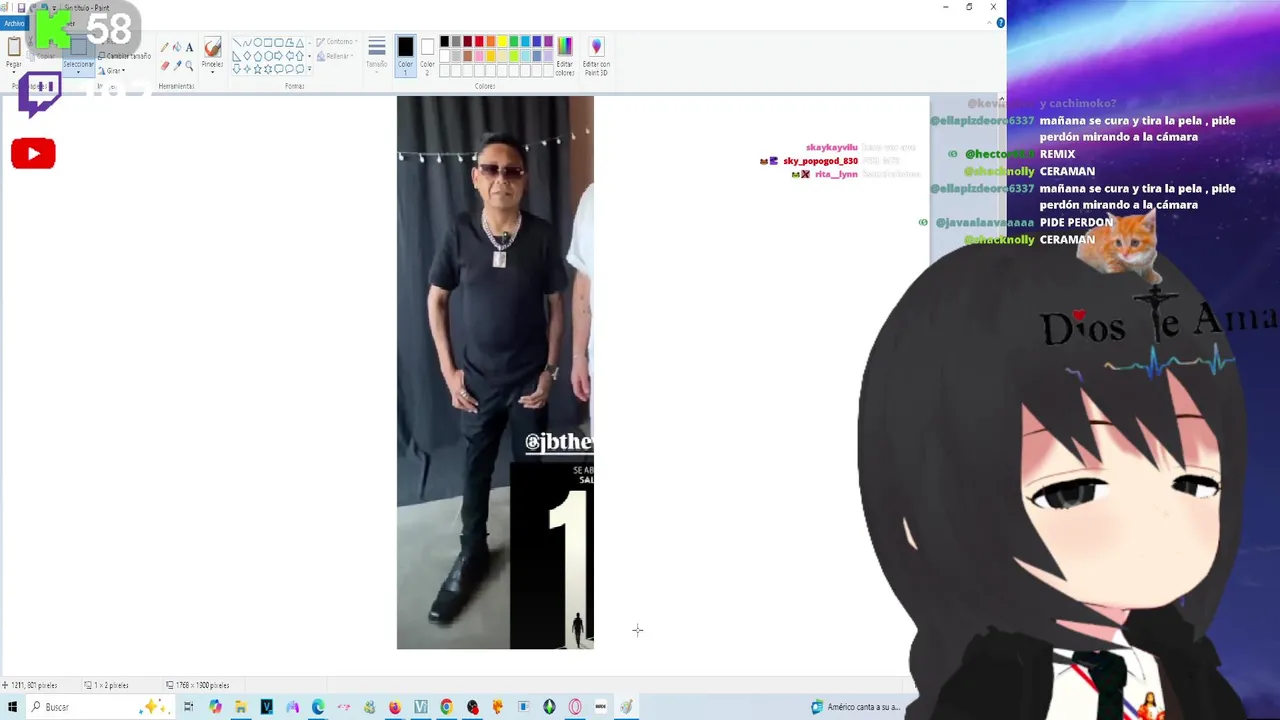Expand the Pinceles dropdown arrow
1280x720 pixels.
pyautogui.click(x=212, y=72)
